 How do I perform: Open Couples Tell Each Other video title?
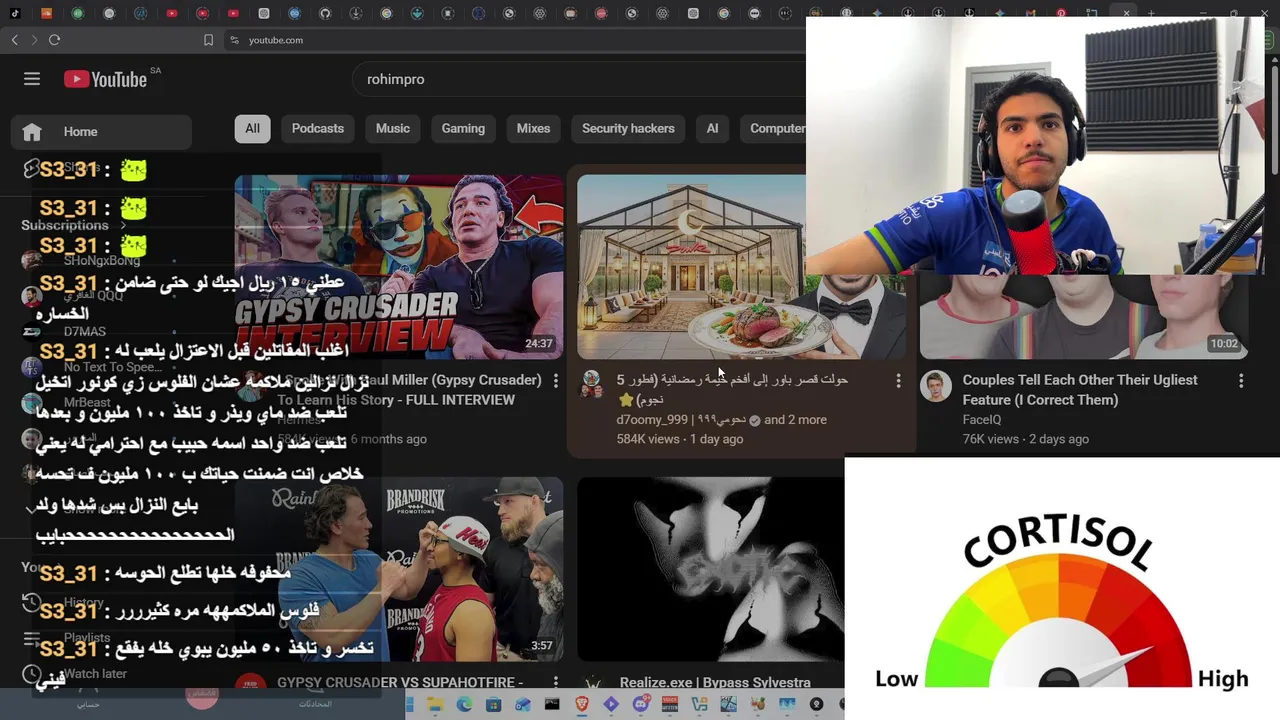(x=1080, y=390)
